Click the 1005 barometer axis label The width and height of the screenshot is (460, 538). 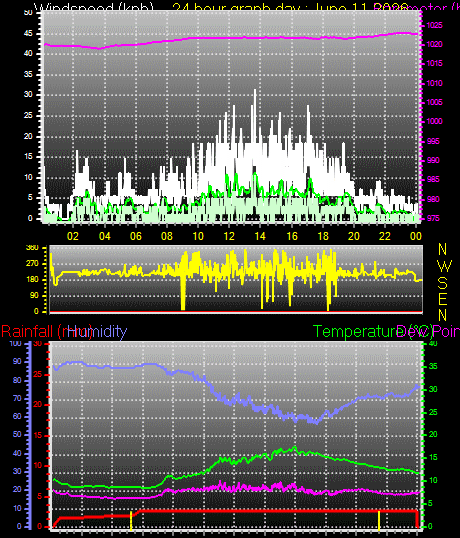(x=434, y=102)
